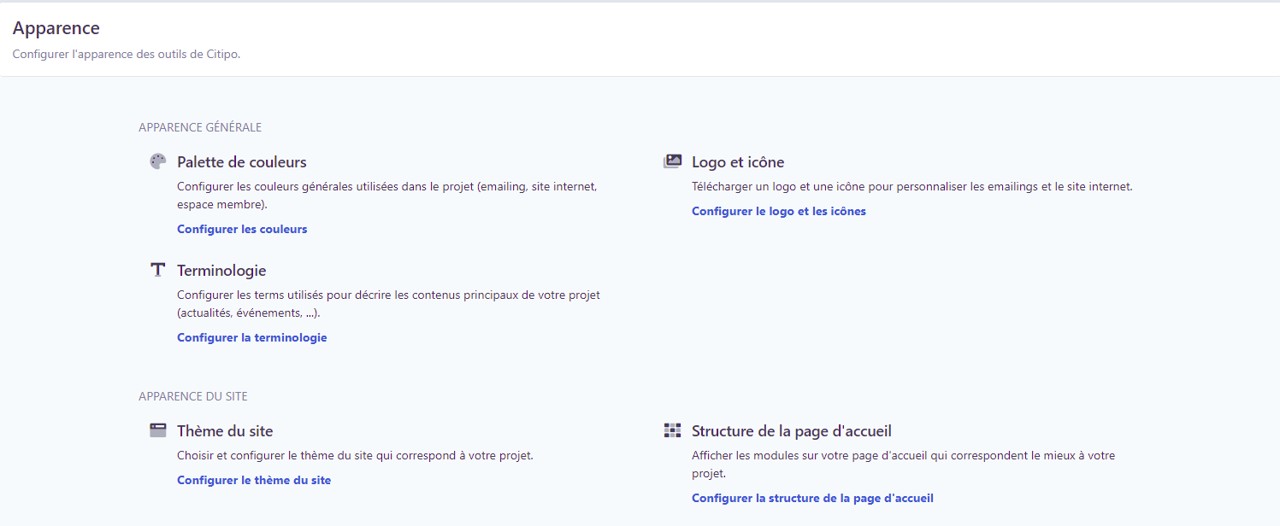Click Structure de la page d'accueil heading
Screen dimensions: 1280x526
pyautogui.click(x=791, y=431)
